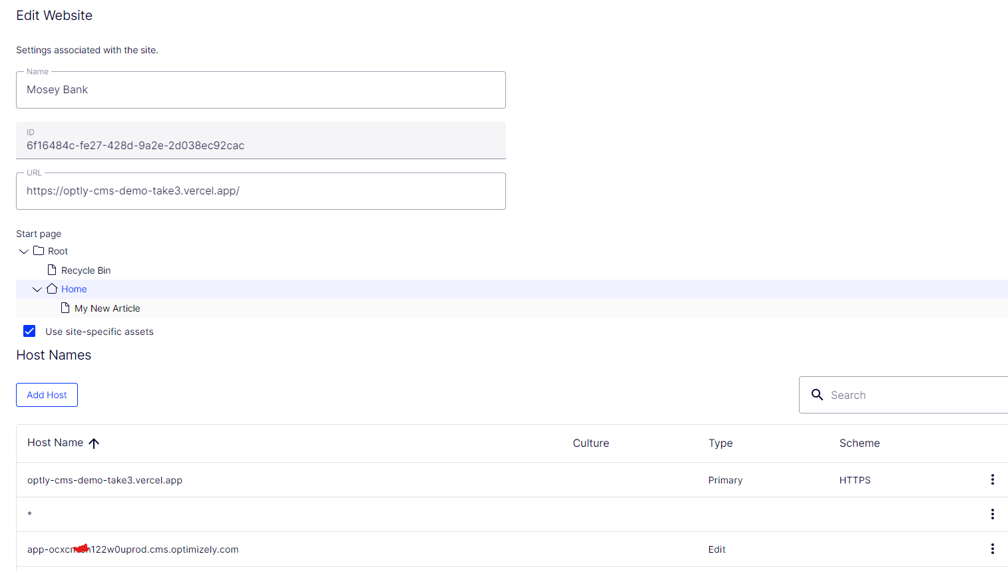Screen dimensions: 1008x571
Task: Collapse the Root tree node
Action: point(24,251)
